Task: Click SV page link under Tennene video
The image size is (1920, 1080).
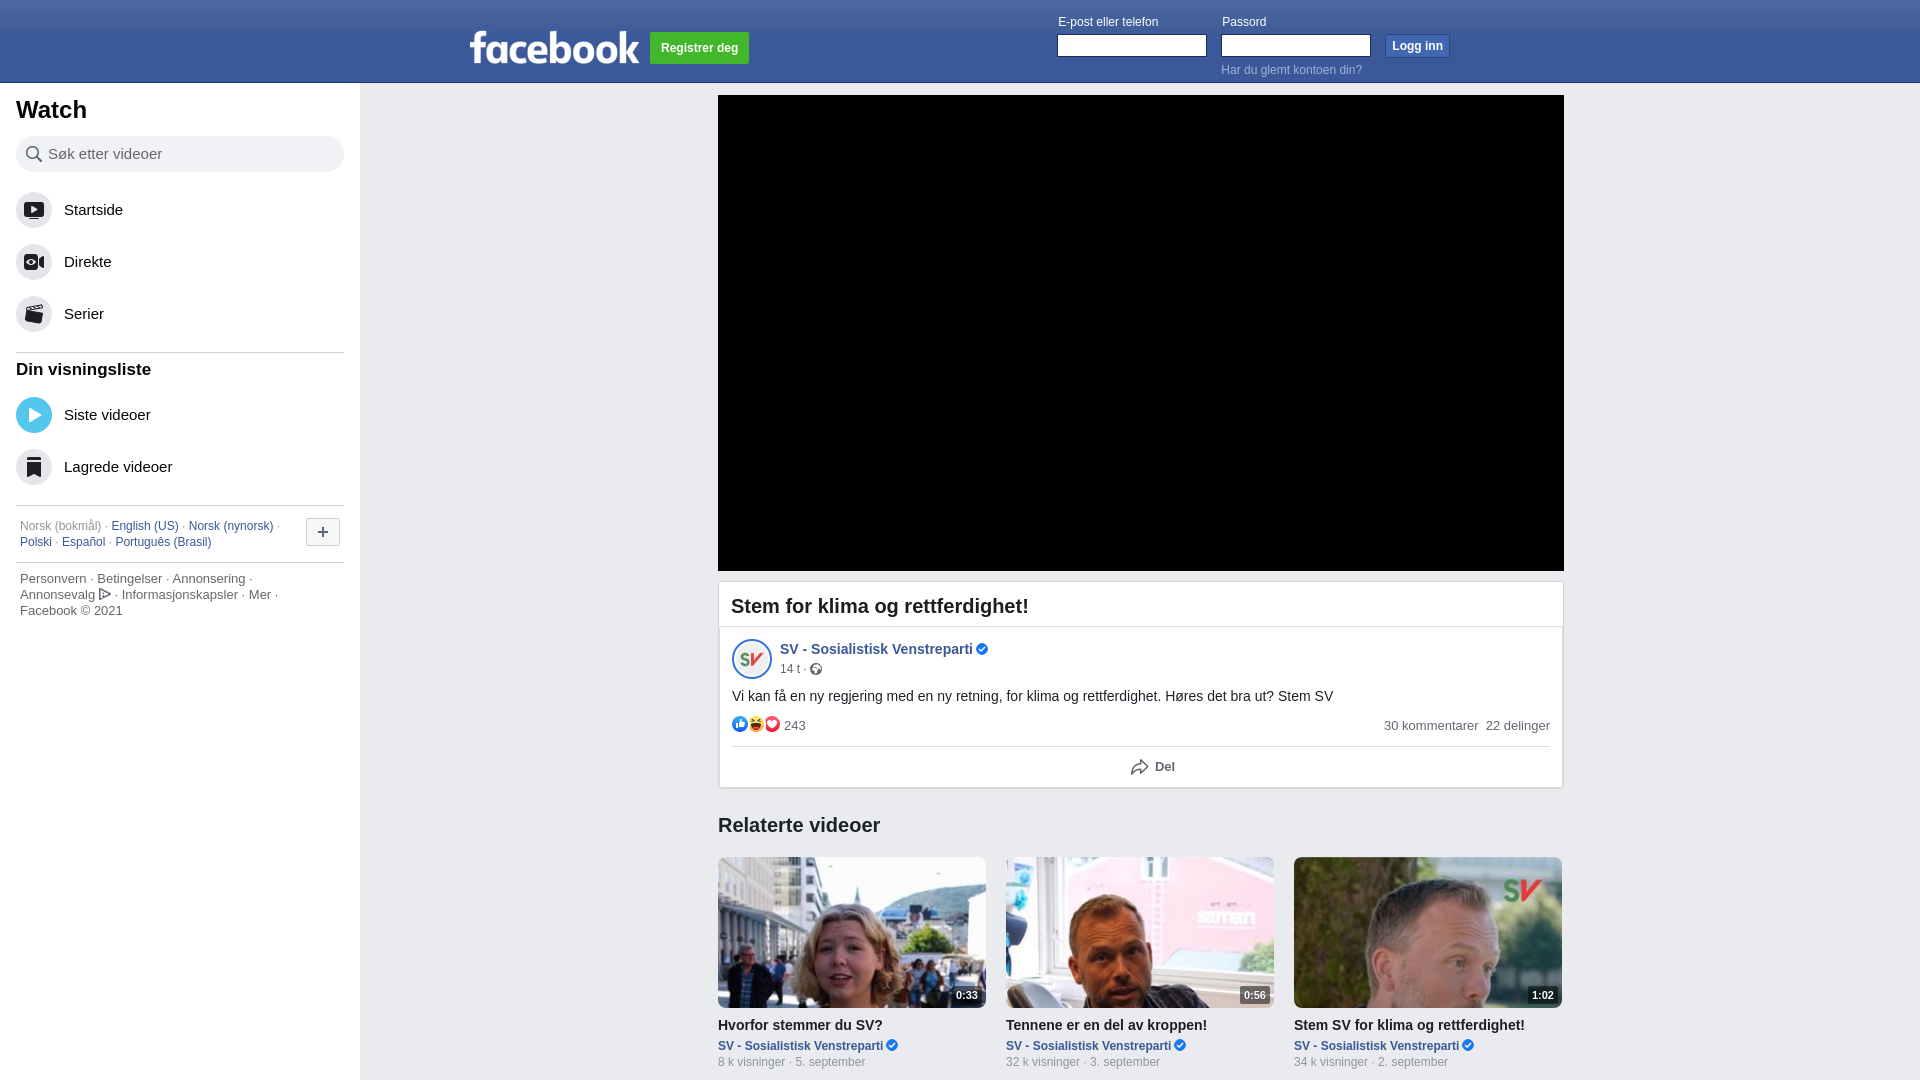Action: [x=1088, y=1046]
